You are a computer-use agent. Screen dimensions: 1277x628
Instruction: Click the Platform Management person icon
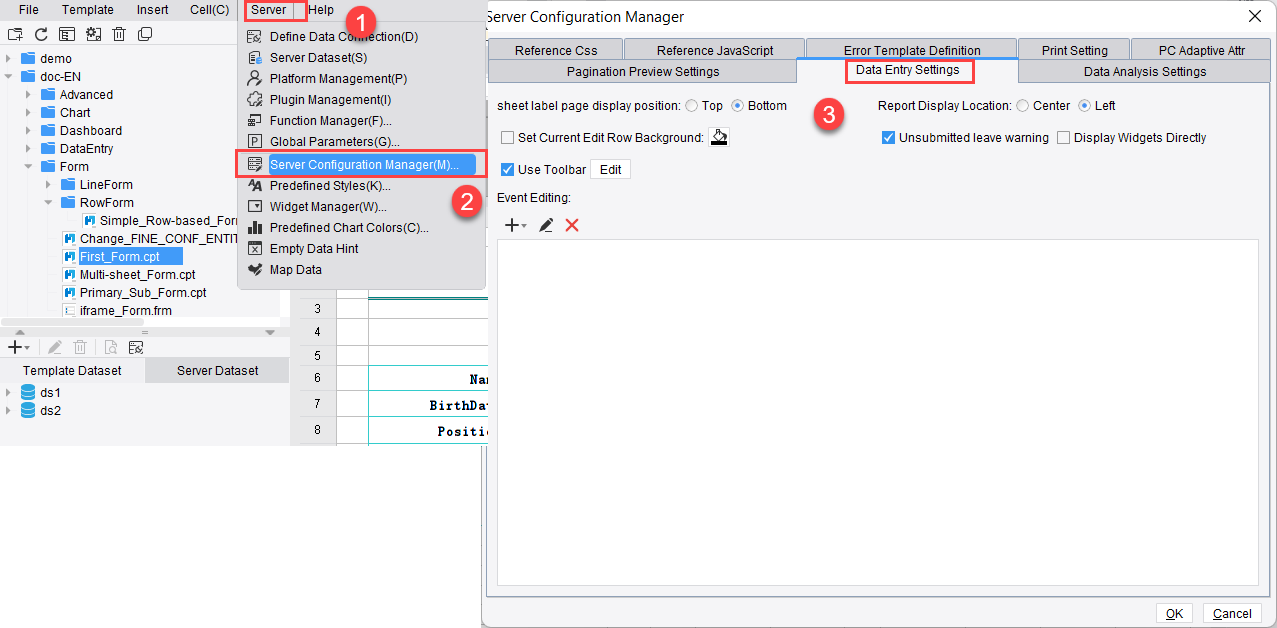(x=254, y=79)
